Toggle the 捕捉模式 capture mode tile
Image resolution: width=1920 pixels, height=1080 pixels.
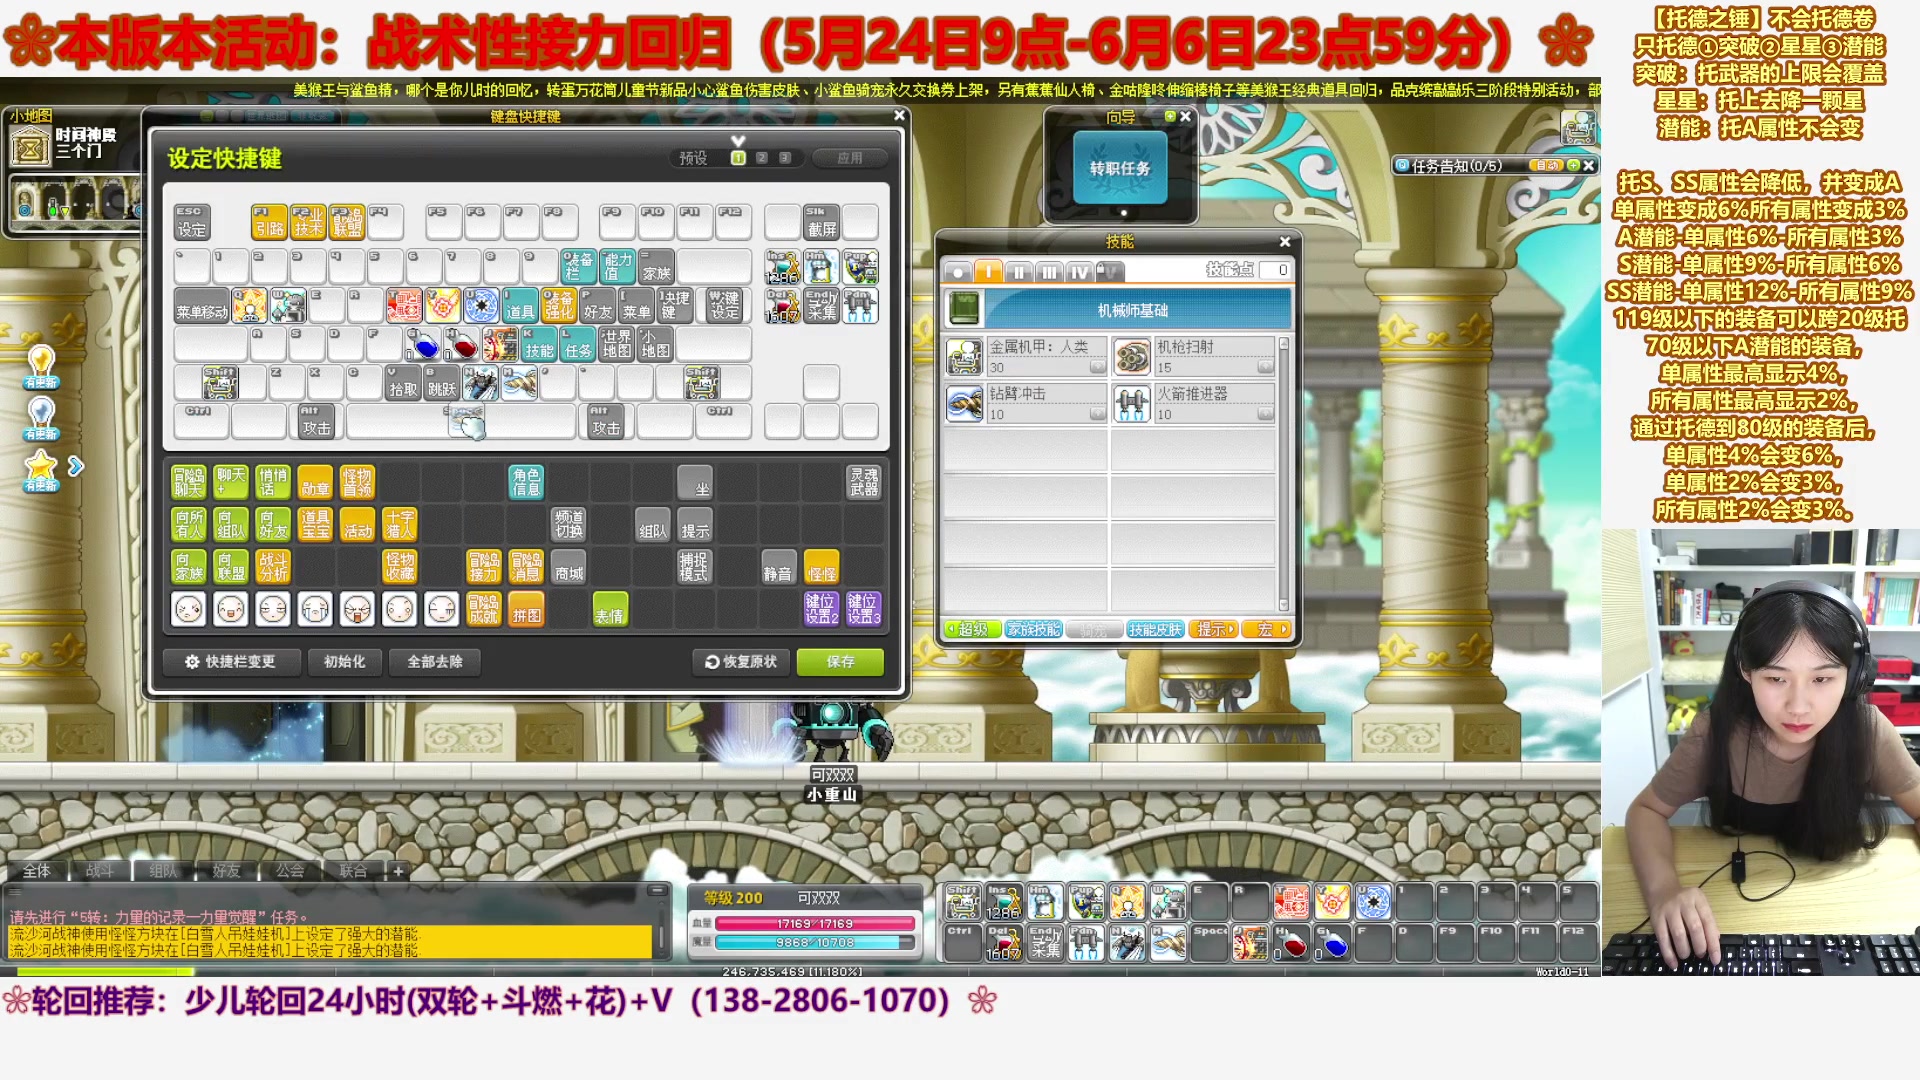694,566
